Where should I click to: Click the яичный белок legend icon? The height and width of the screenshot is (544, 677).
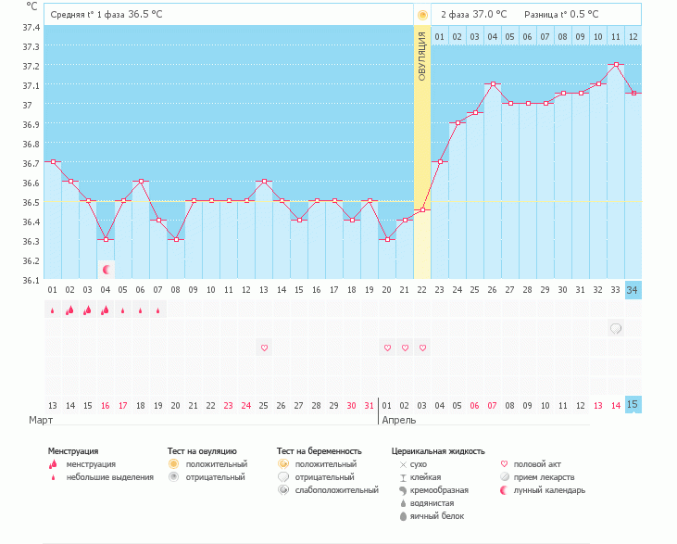(402, 516)
